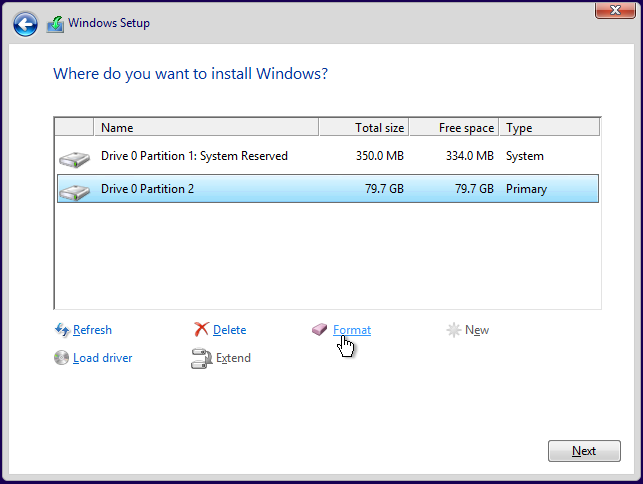
Task: Click the Format eraser icon
Action: point(320,330)
